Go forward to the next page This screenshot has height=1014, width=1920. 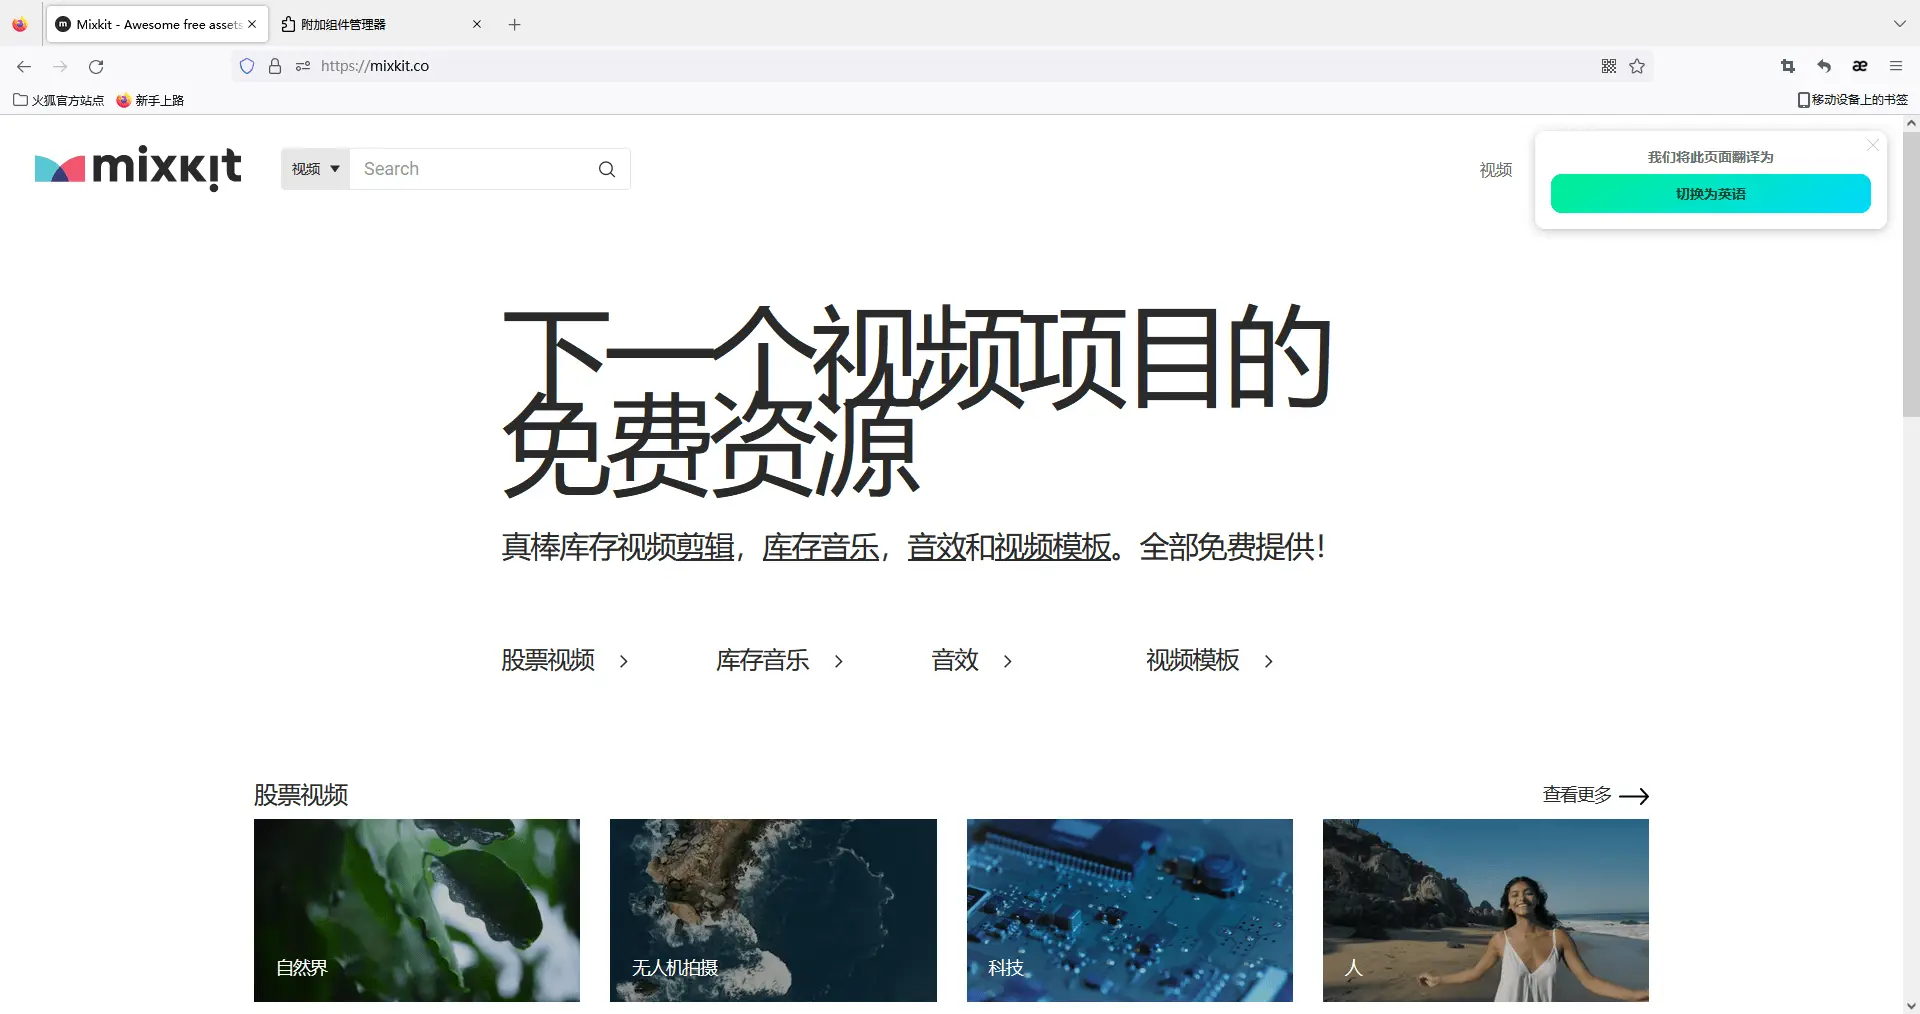click(60, 66)
